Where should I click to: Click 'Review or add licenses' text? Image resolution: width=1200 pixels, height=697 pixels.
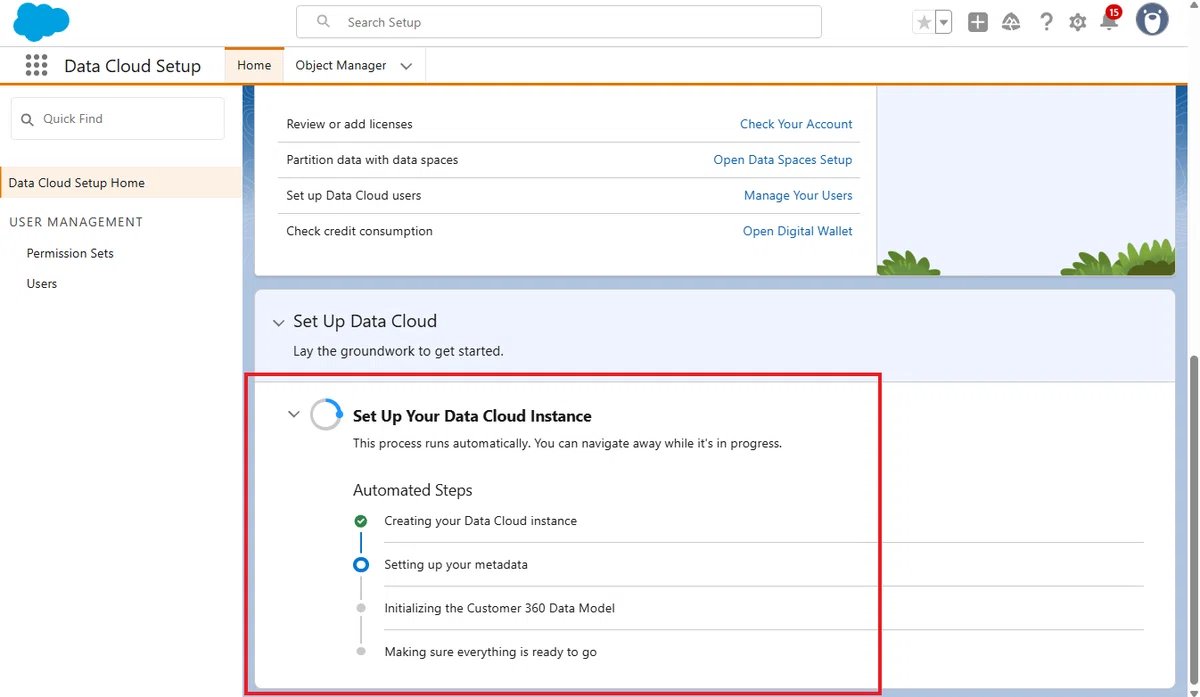click(x=349, y=124)
